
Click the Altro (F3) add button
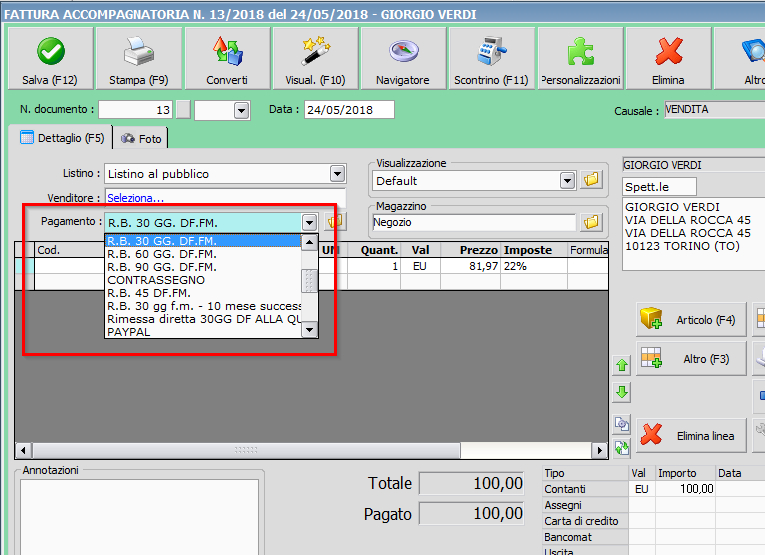point(691,358)
